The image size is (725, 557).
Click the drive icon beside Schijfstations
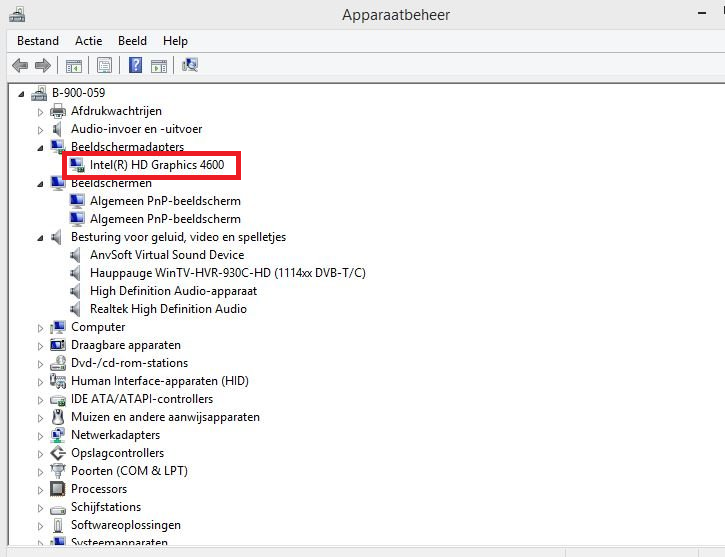[58, 509]
